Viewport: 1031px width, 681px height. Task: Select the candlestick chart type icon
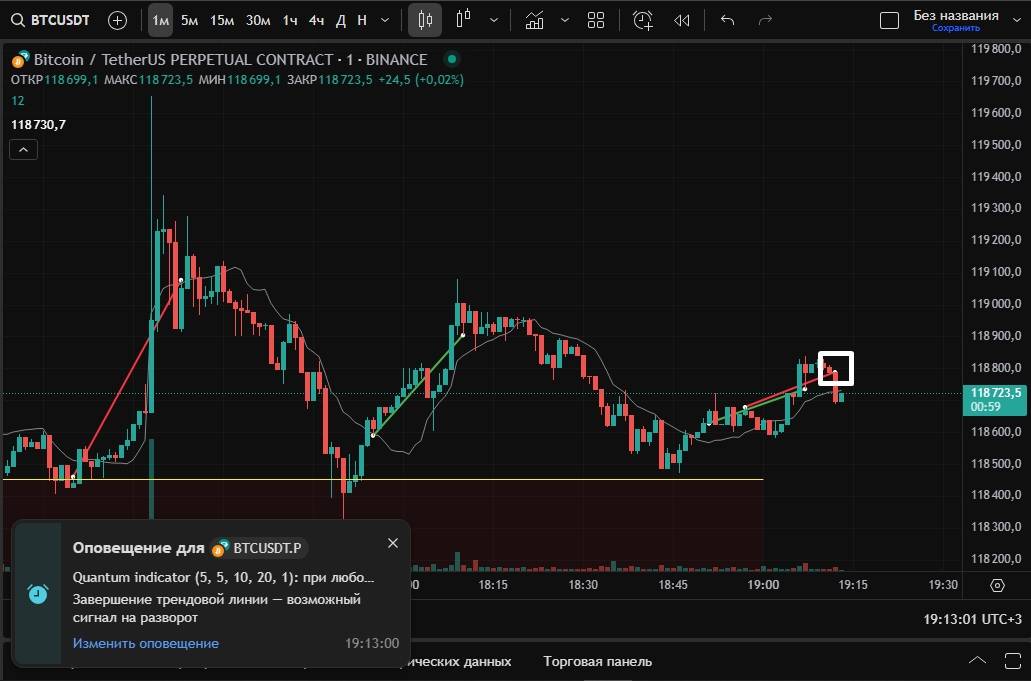tap(425, 20)
